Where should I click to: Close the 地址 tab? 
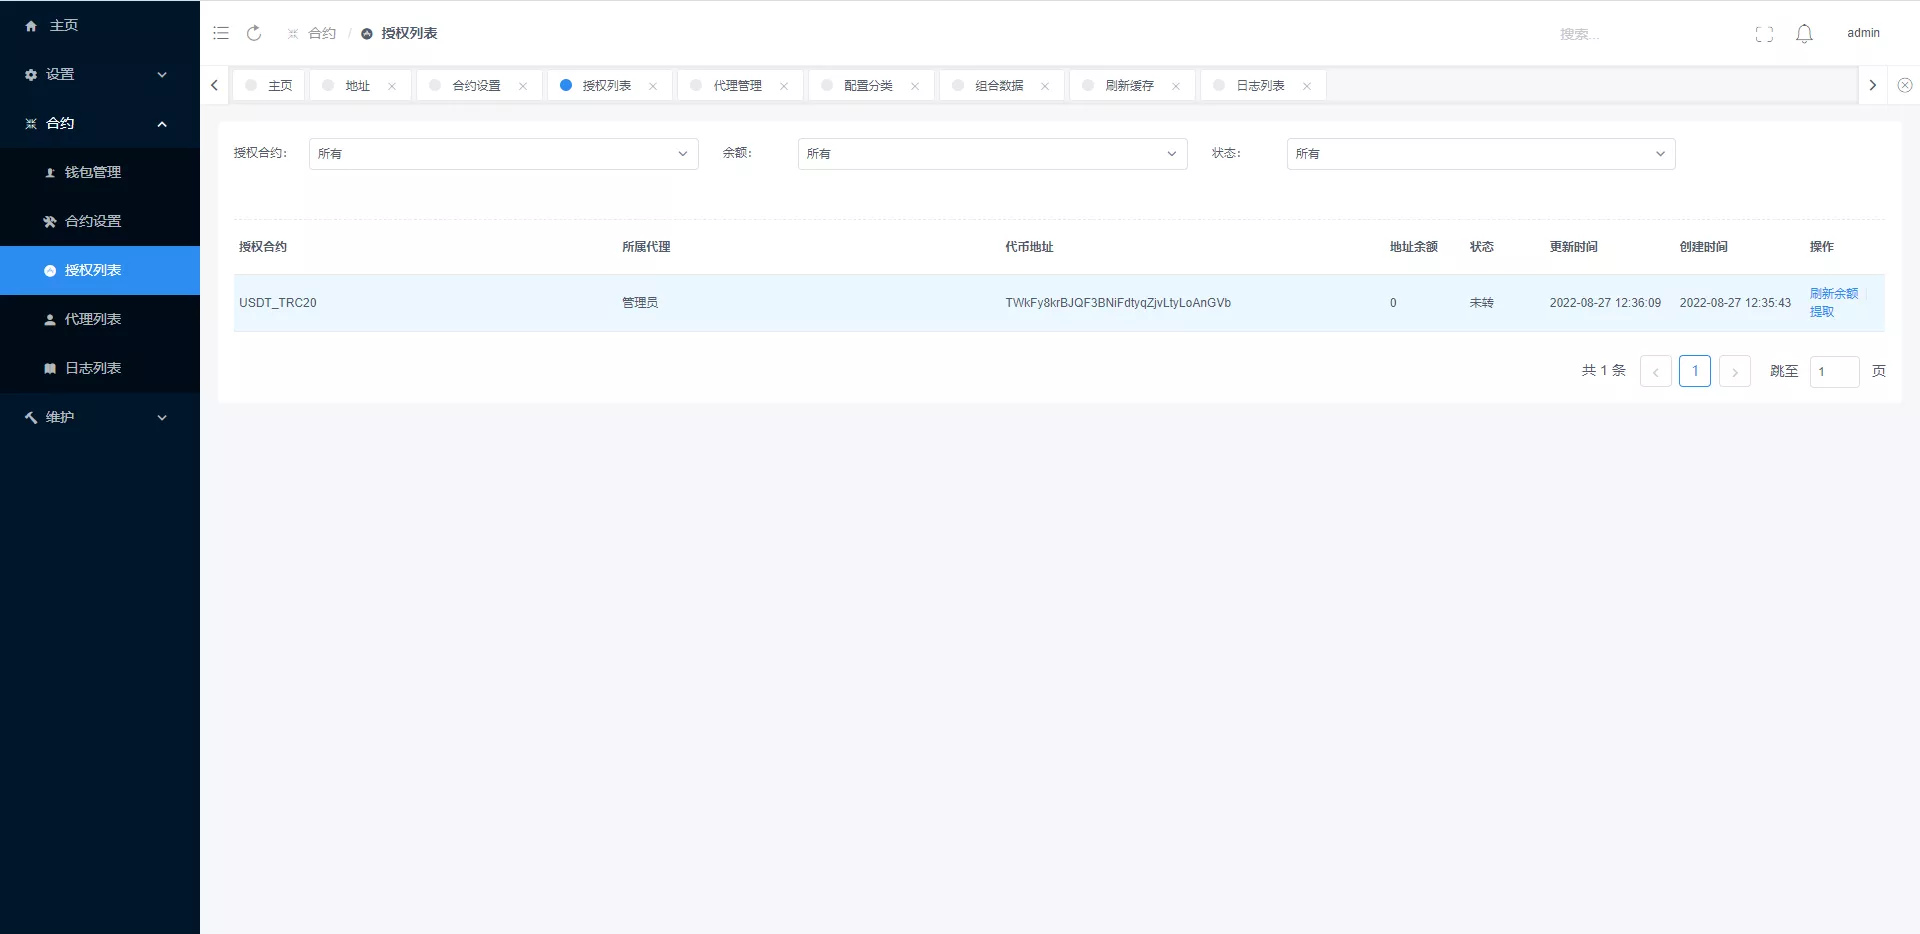pos(392,86)
